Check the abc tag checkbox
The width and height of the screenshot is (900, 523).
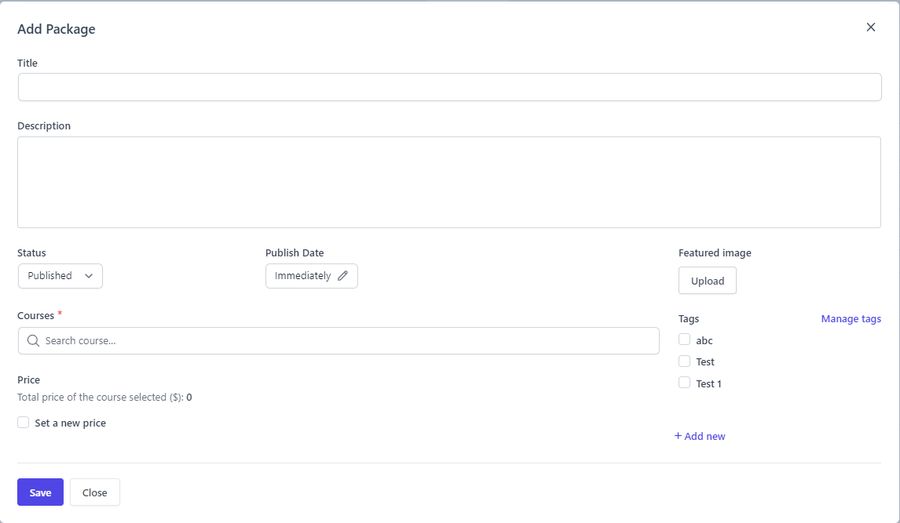click(684, 340)
